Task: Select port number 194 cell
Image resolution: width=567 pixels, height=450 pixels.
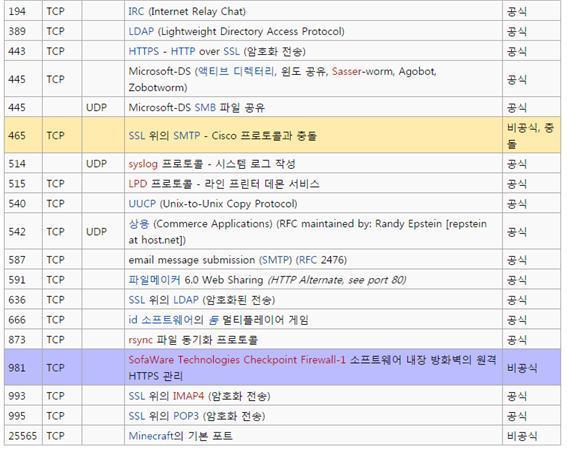Action: [x=24, y=11]
